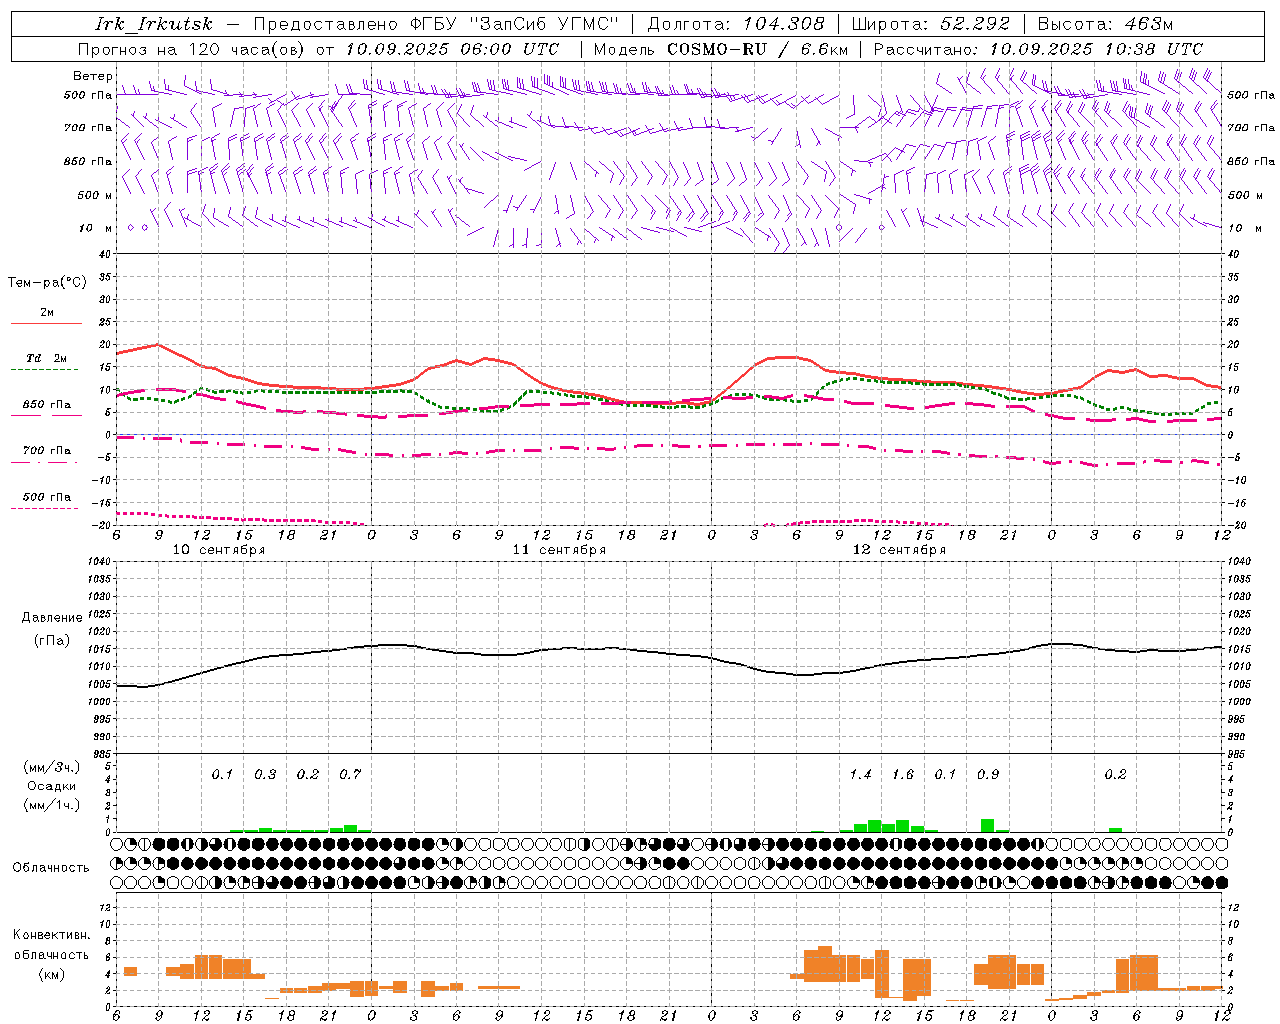This screenshot has height=1024, width=1280.
Task: Click the "12 сентября" date label
Action: point(899,550)
